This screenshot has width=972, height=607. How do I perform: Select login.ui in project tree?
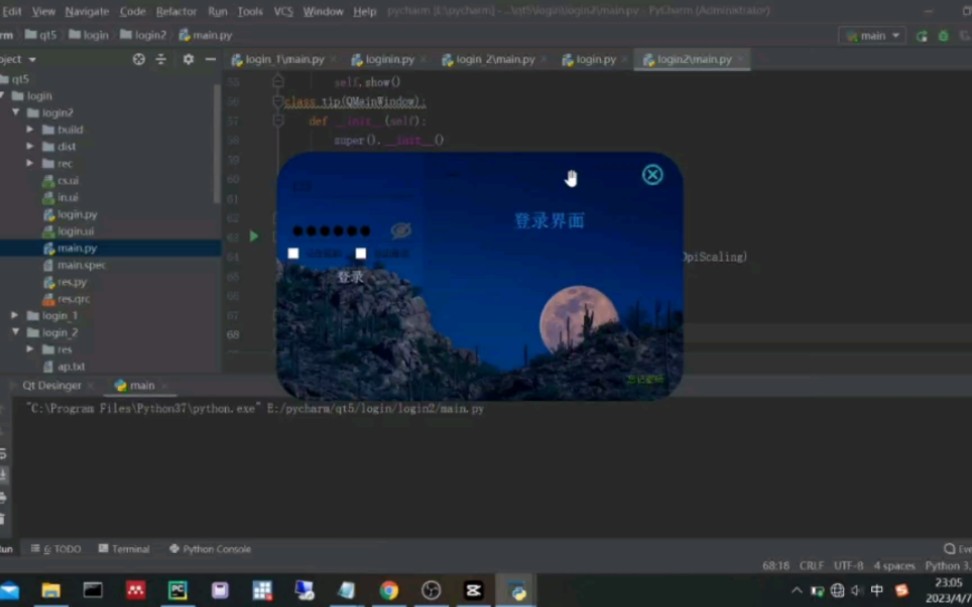(76, 231)
